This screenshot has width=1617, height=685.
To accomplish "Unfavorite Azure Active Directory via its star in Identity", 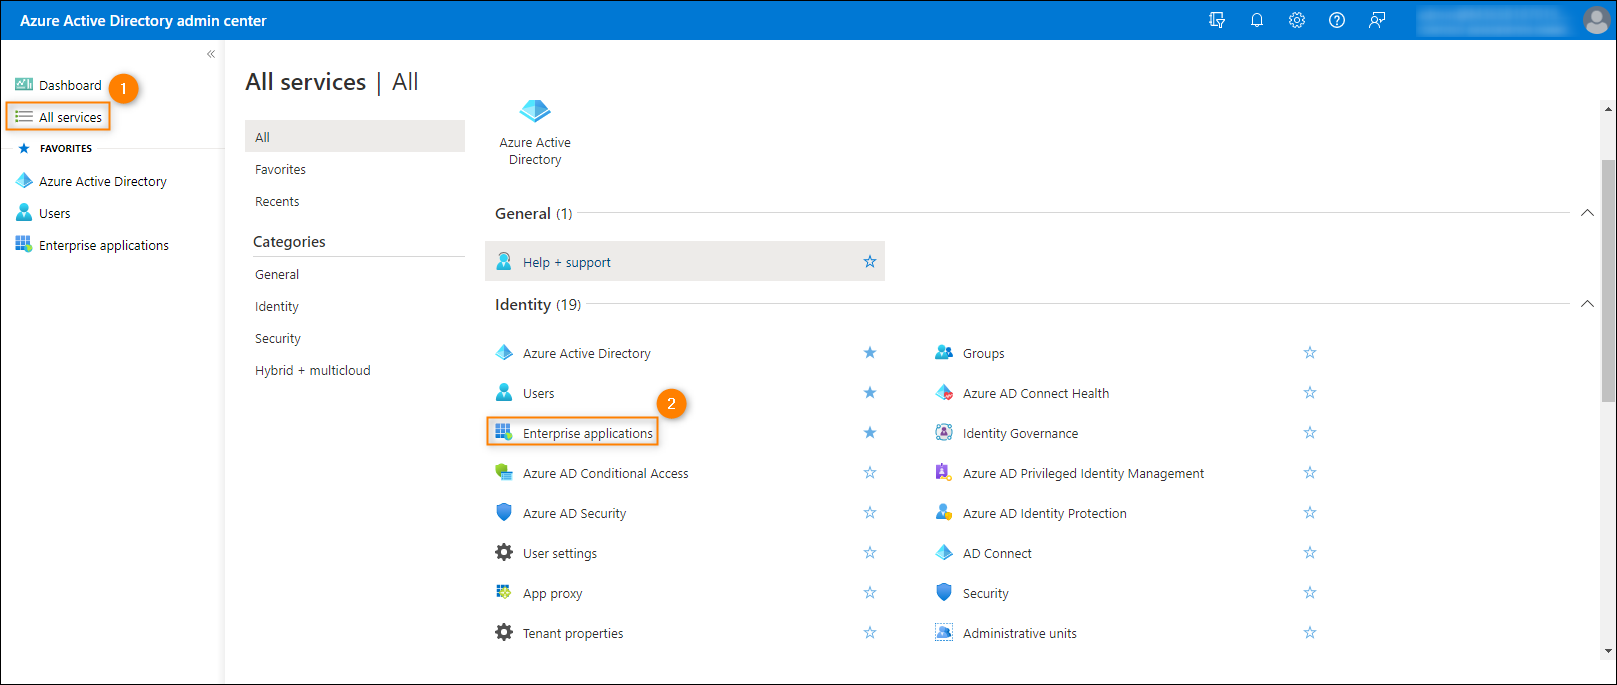I will click(870, 352).
